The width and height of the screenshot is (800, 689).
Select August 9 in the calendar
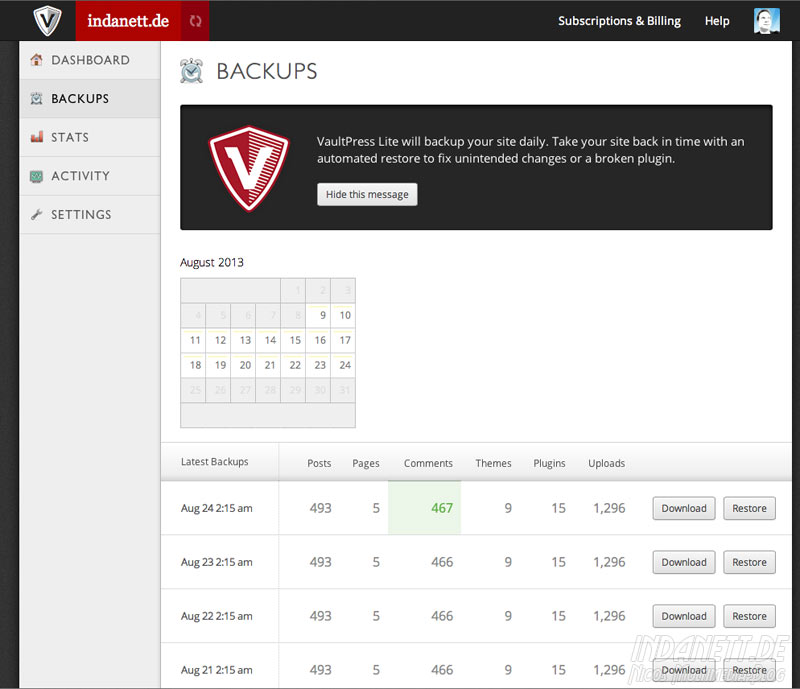point(318,315)
